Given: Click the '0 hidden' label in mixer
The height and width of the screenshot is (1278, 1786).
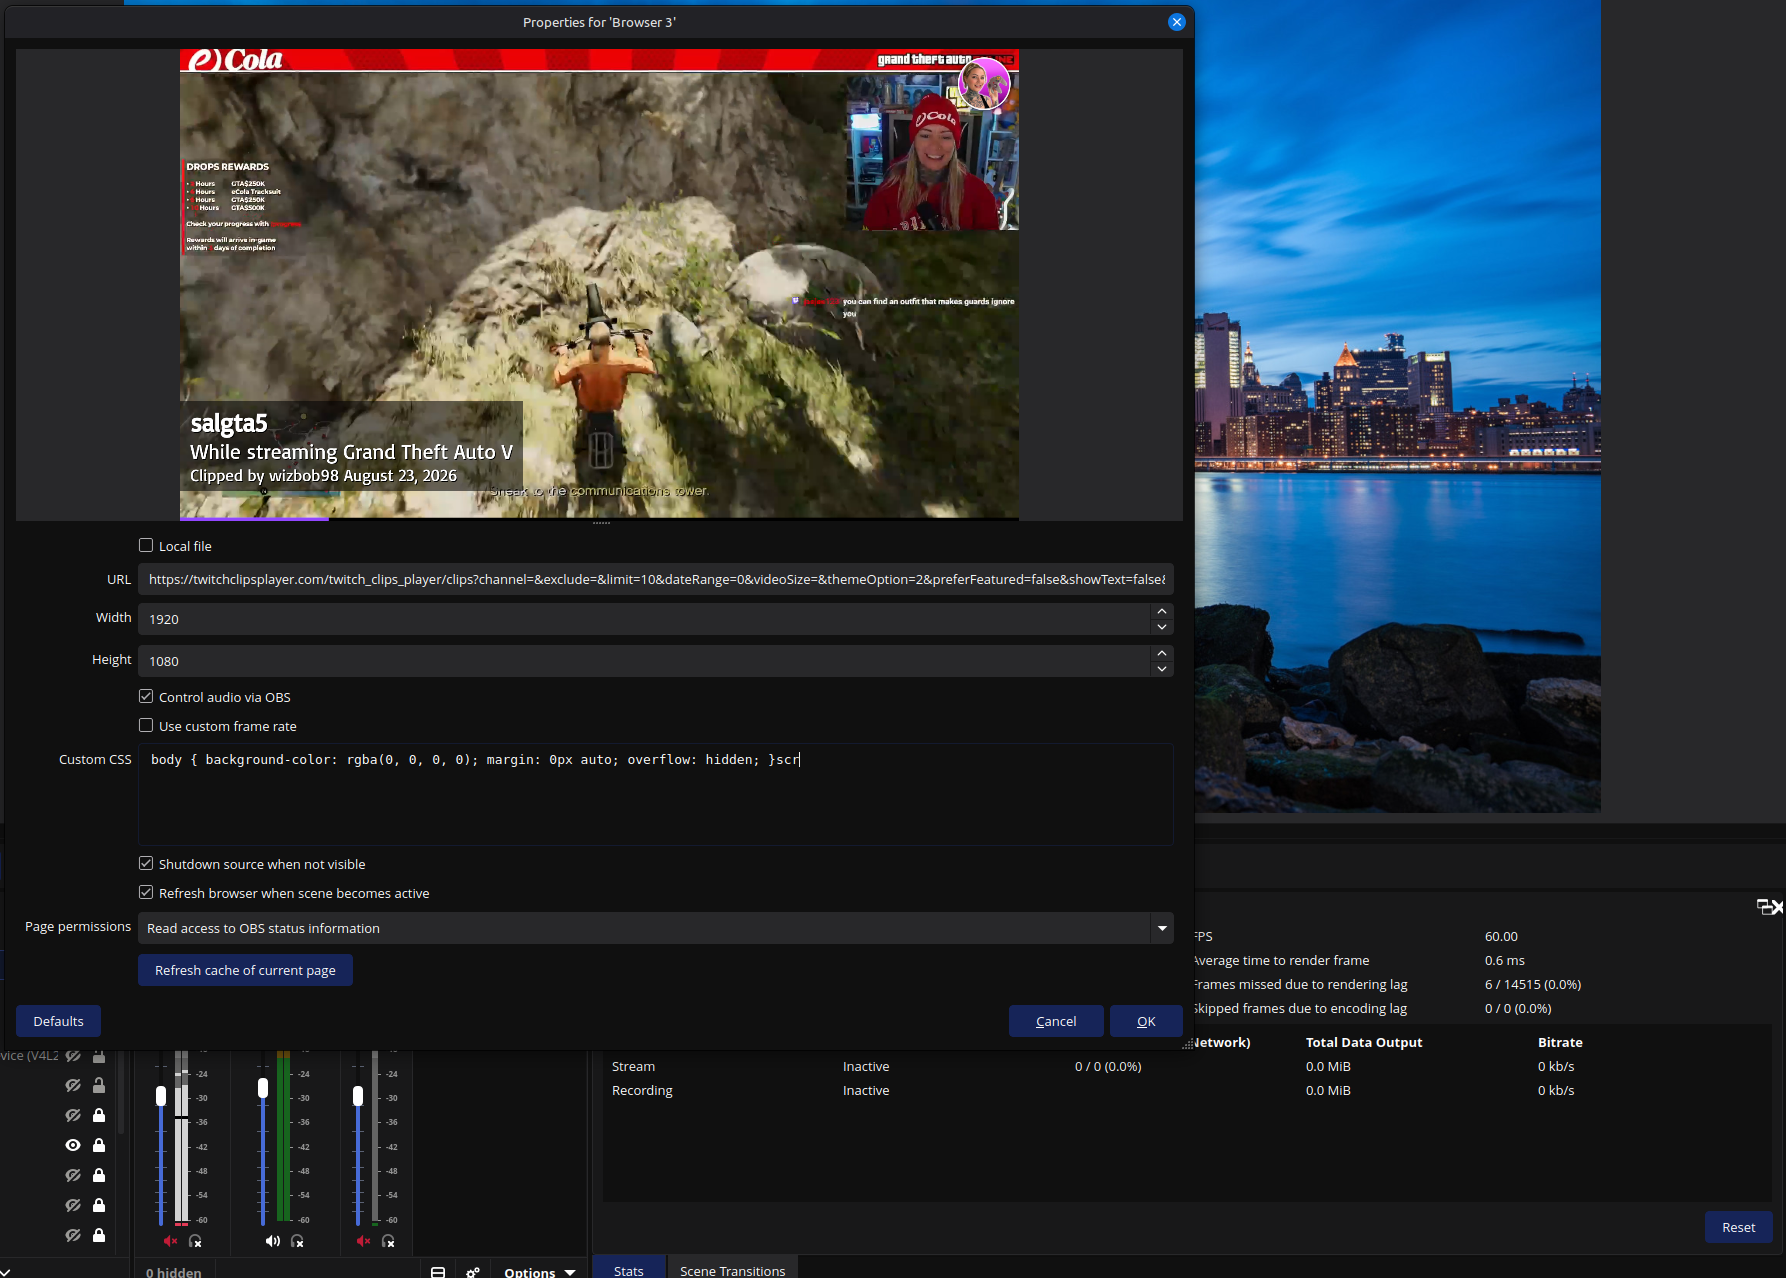Looking at the screenshot, I should pyautogui.click(x=174, y=1272).
